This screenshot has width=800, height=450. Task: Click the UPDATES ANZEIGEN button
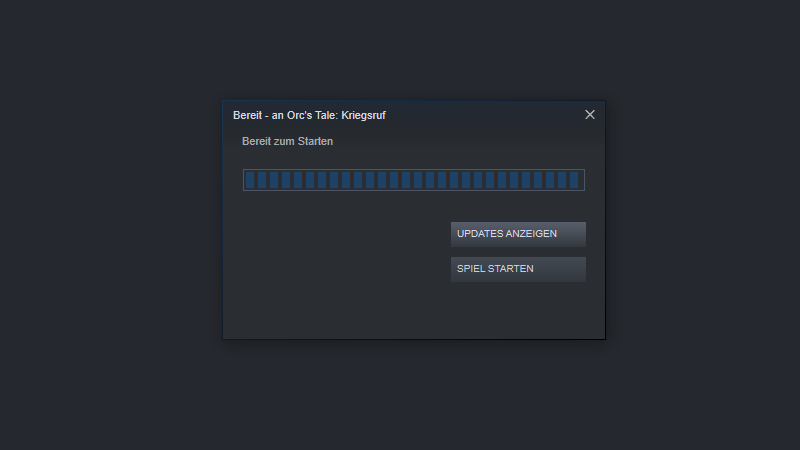tap(518, 234)
